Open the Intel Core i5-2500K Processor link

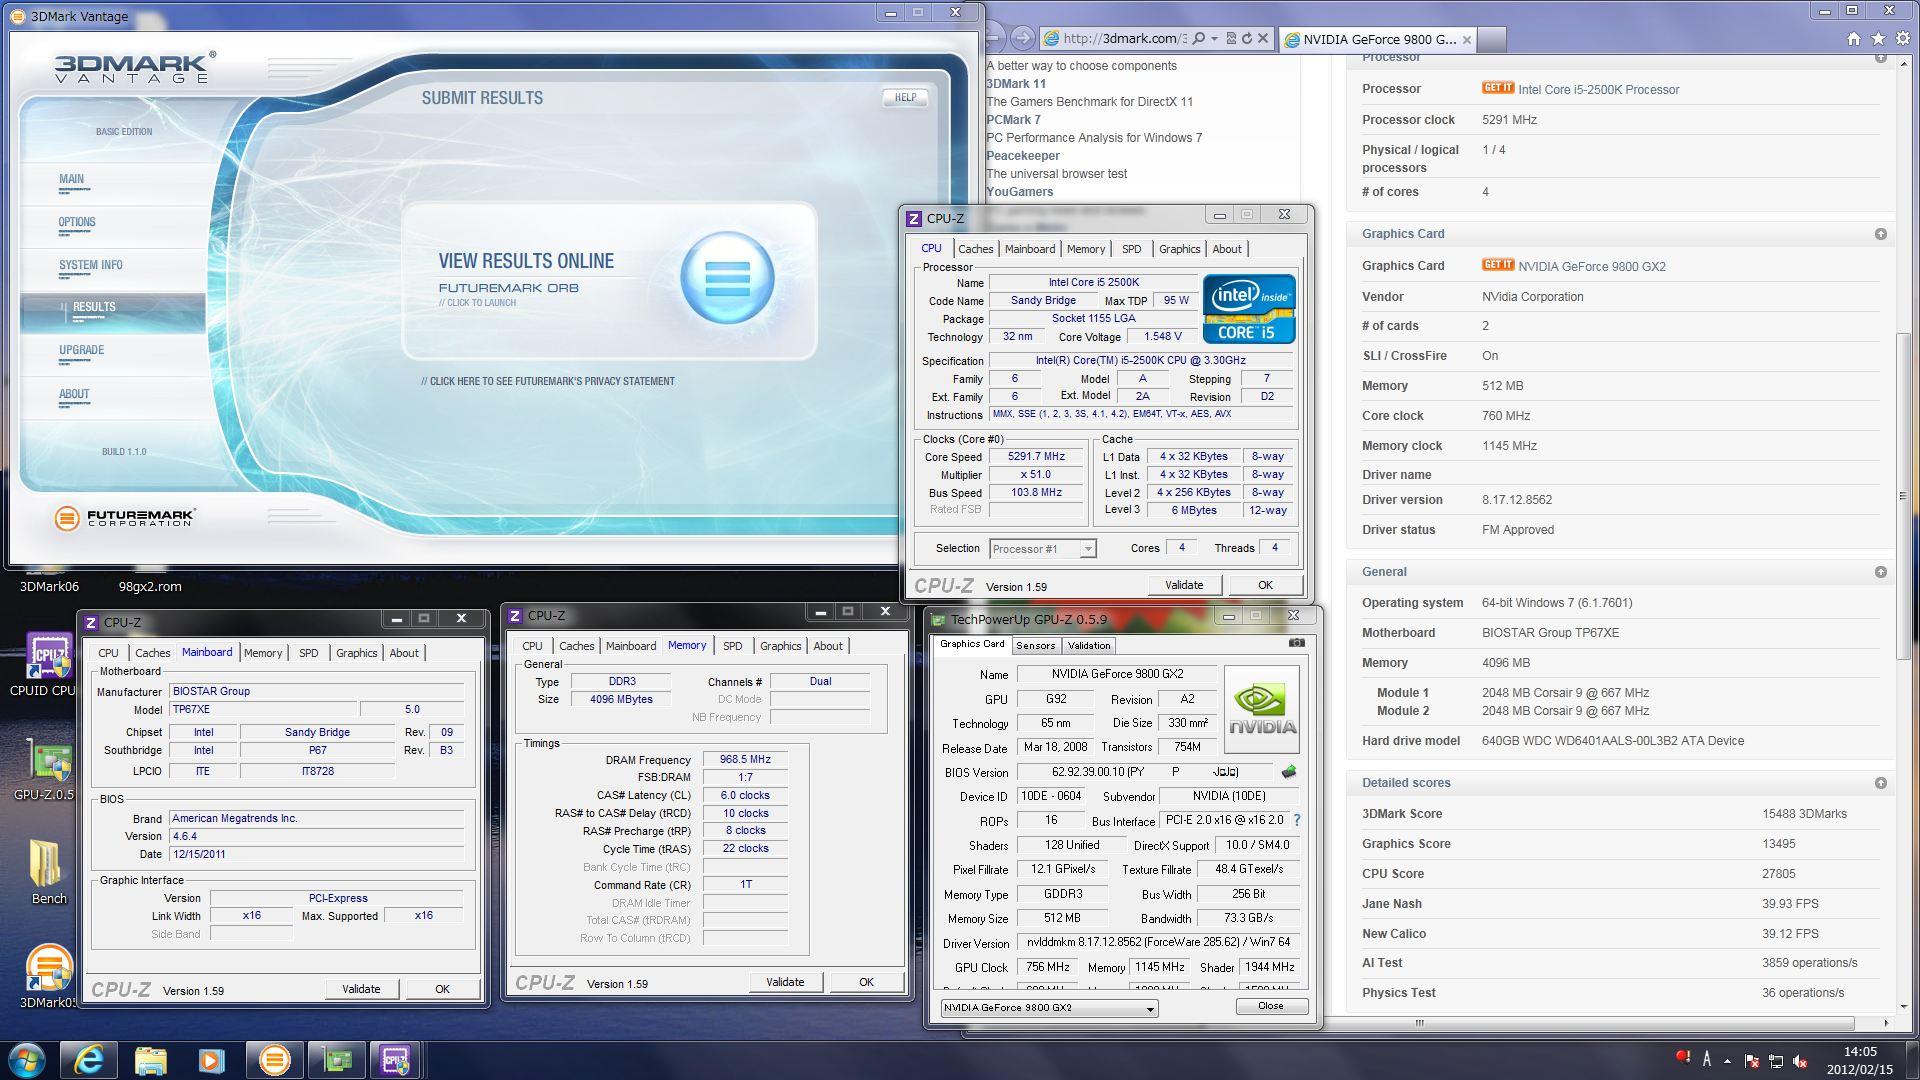click(x=1598, y=90)
